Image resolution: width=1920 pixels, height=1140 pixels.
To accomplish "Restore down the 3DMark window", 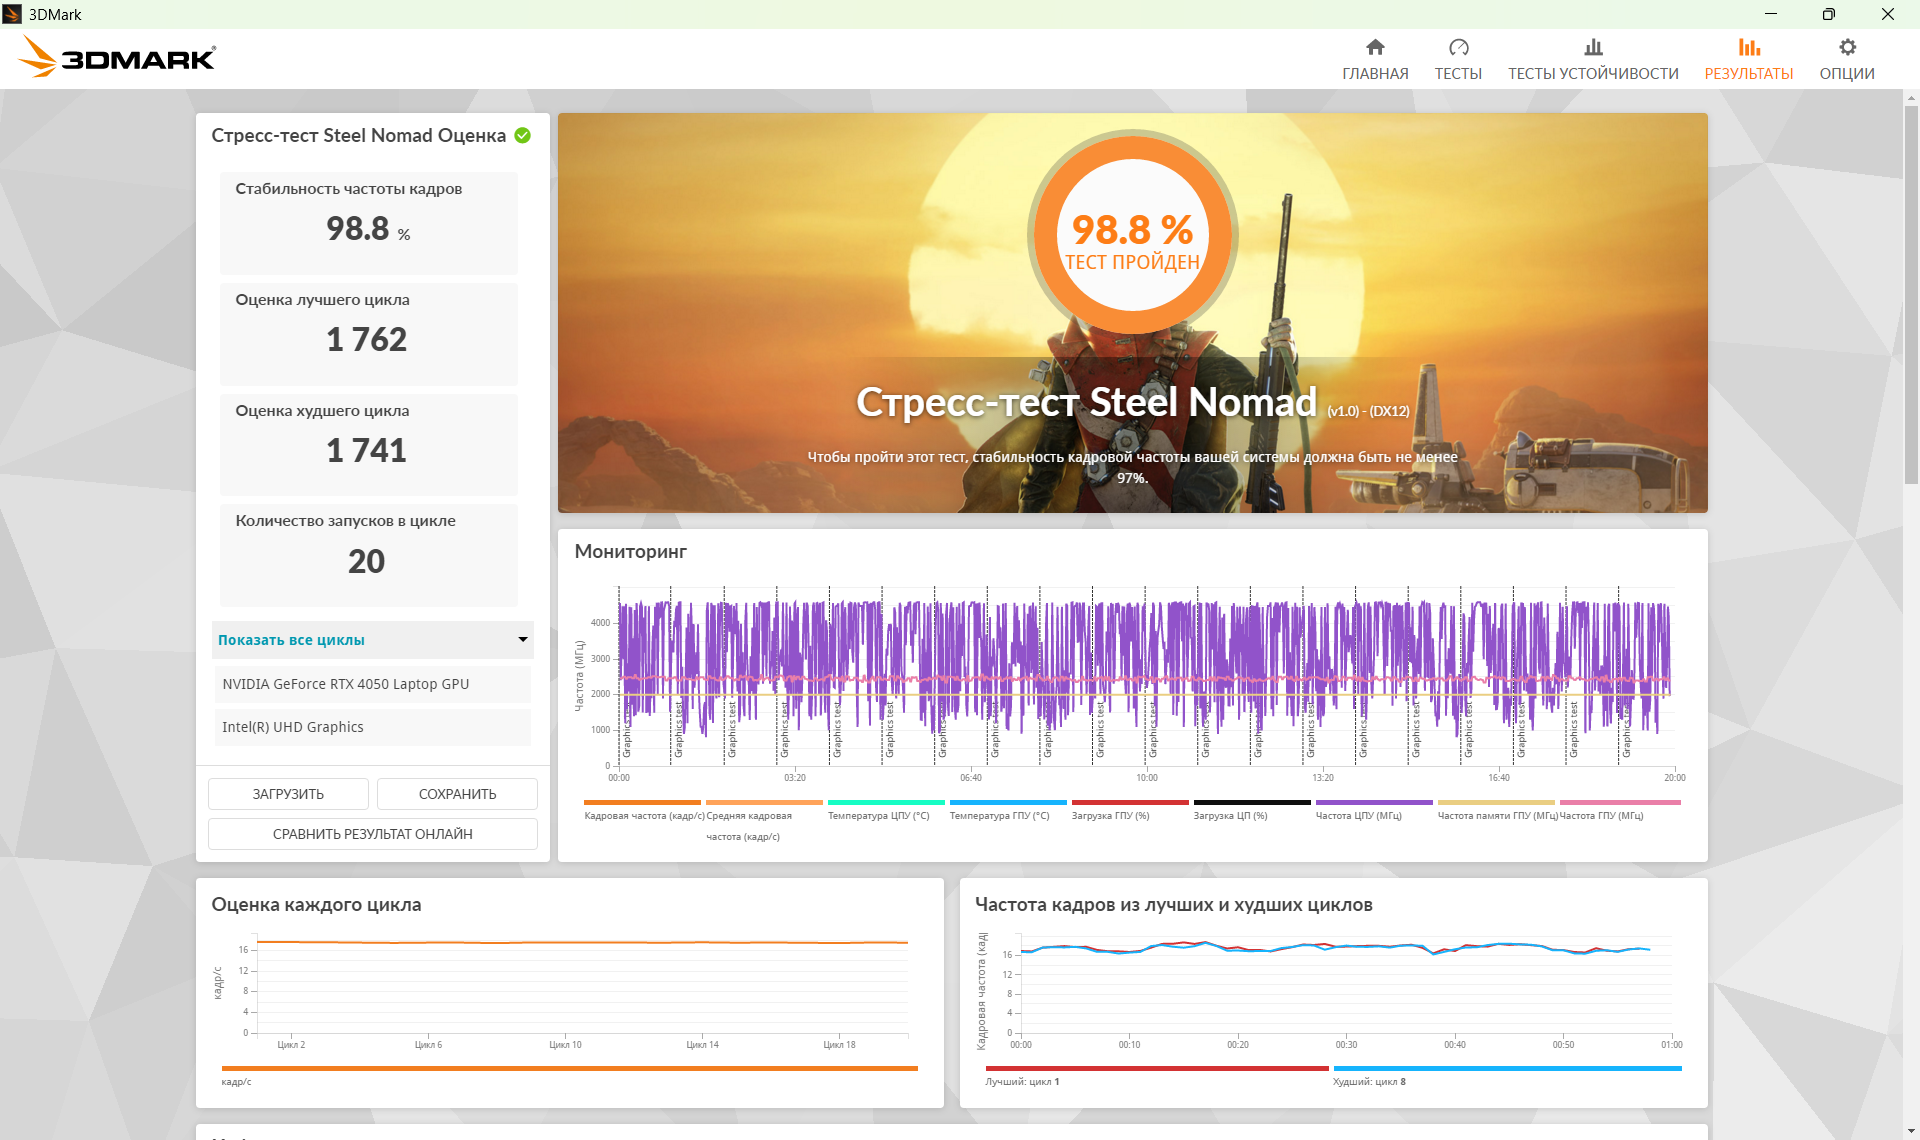I will [1829, 14].
